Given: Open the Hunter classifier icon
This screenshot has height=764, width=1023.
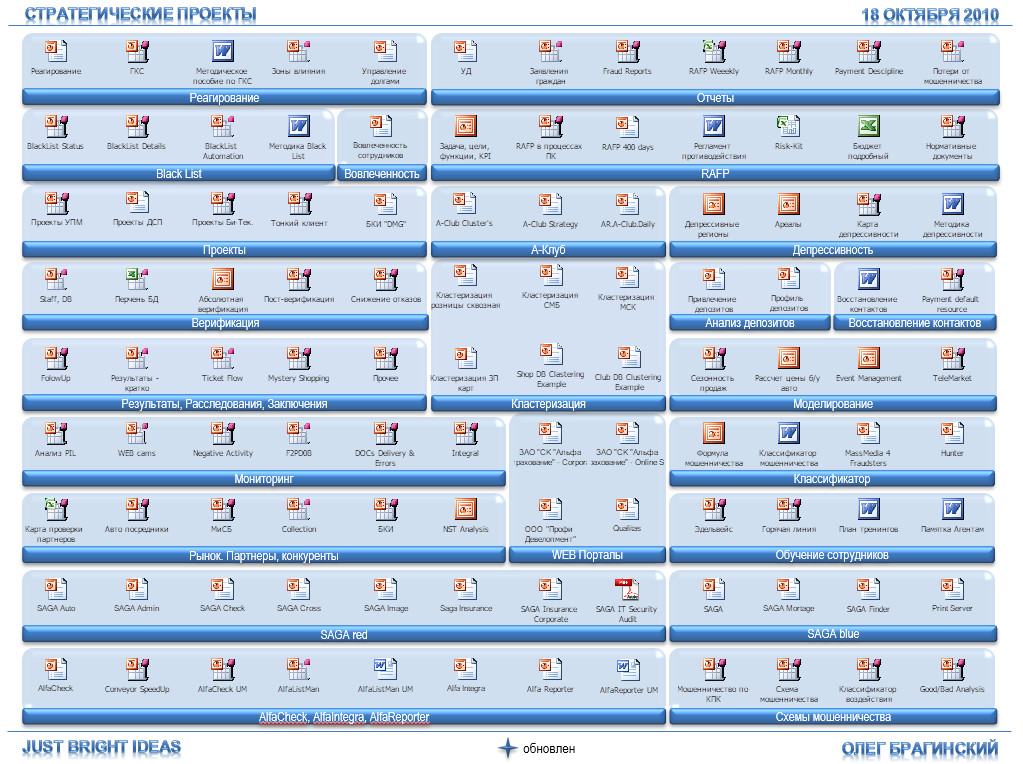Looking at the screenshot, I should click(953, 433).
